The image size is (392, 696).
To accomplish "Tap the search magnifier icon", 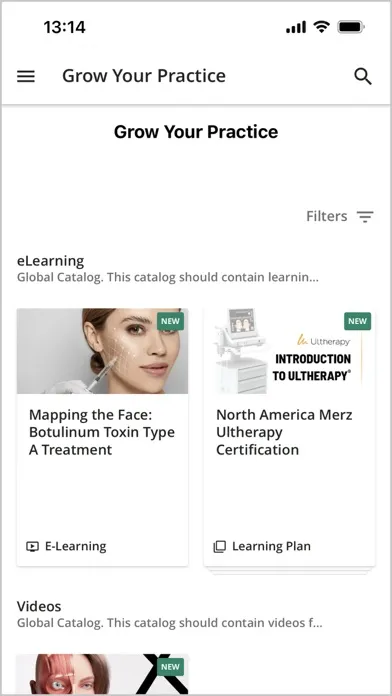I will point(363,76).
